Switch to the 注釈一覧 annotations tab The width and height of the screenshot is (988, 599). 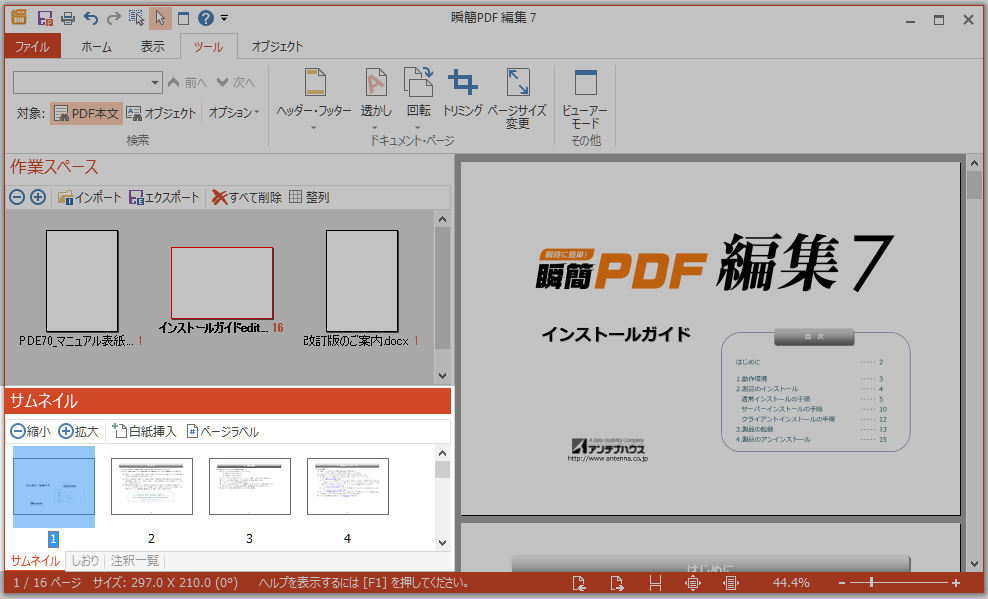coord(135,561)
